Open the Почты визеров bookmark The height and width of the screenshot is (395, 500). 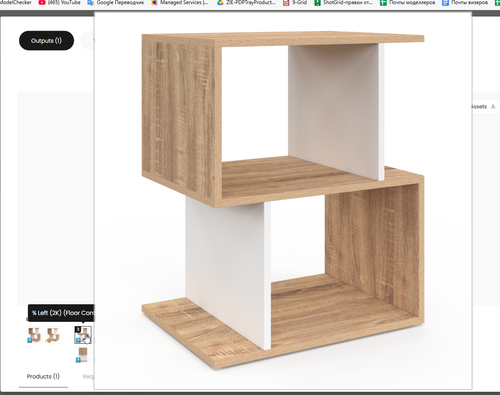[465, 3]
